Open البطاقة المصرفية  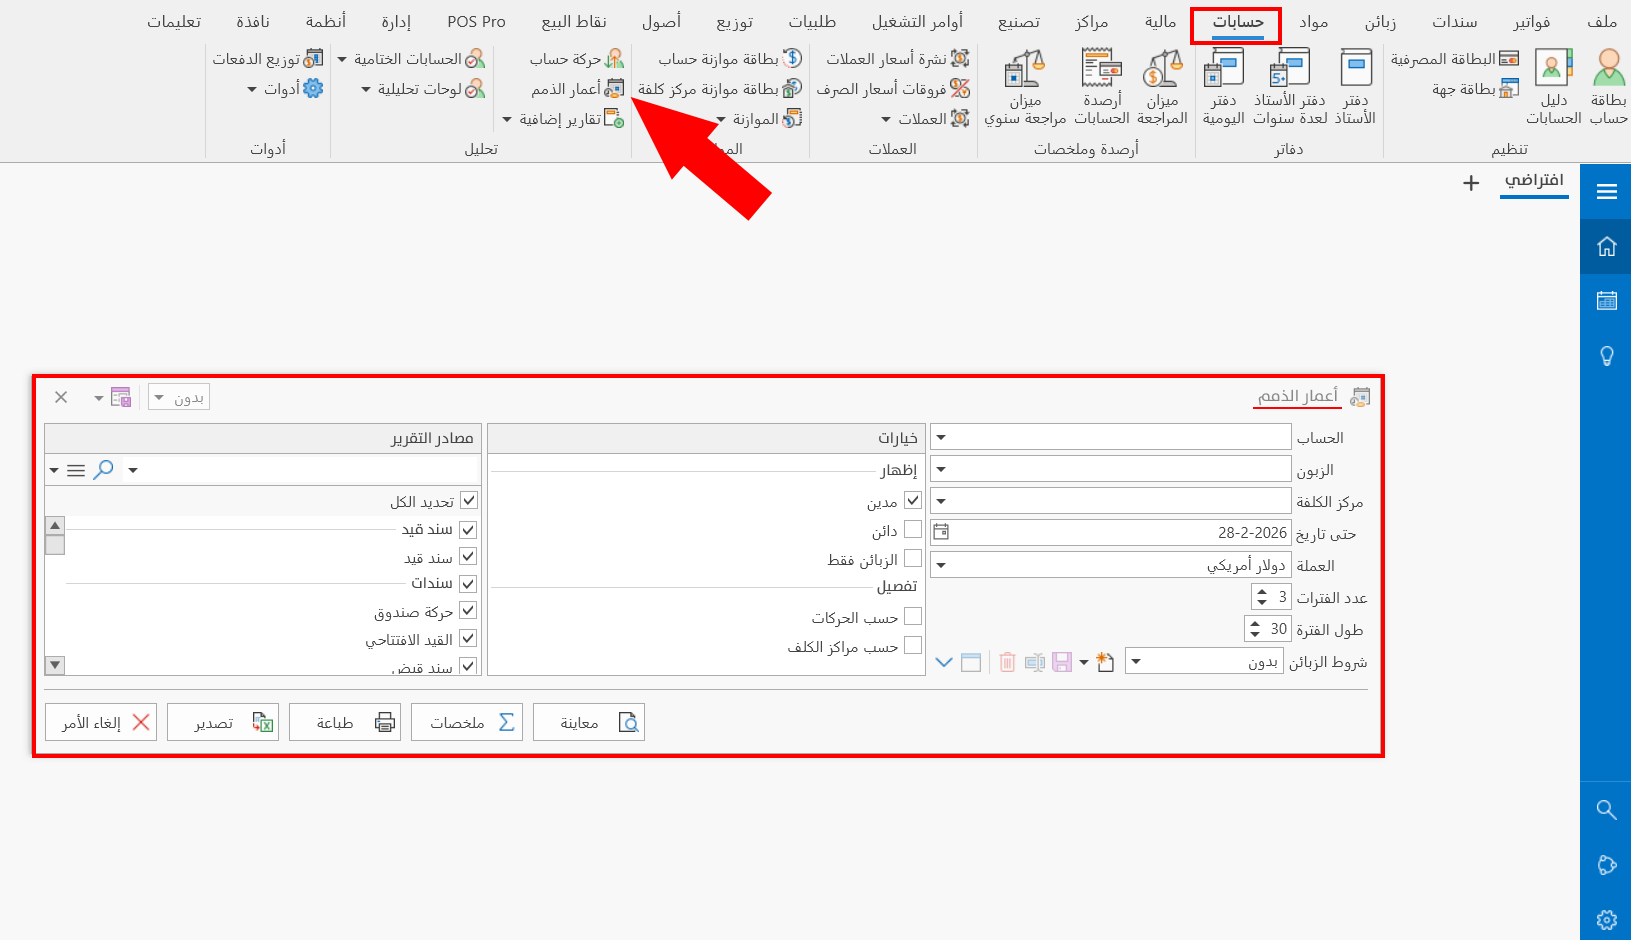[1455, 59]
